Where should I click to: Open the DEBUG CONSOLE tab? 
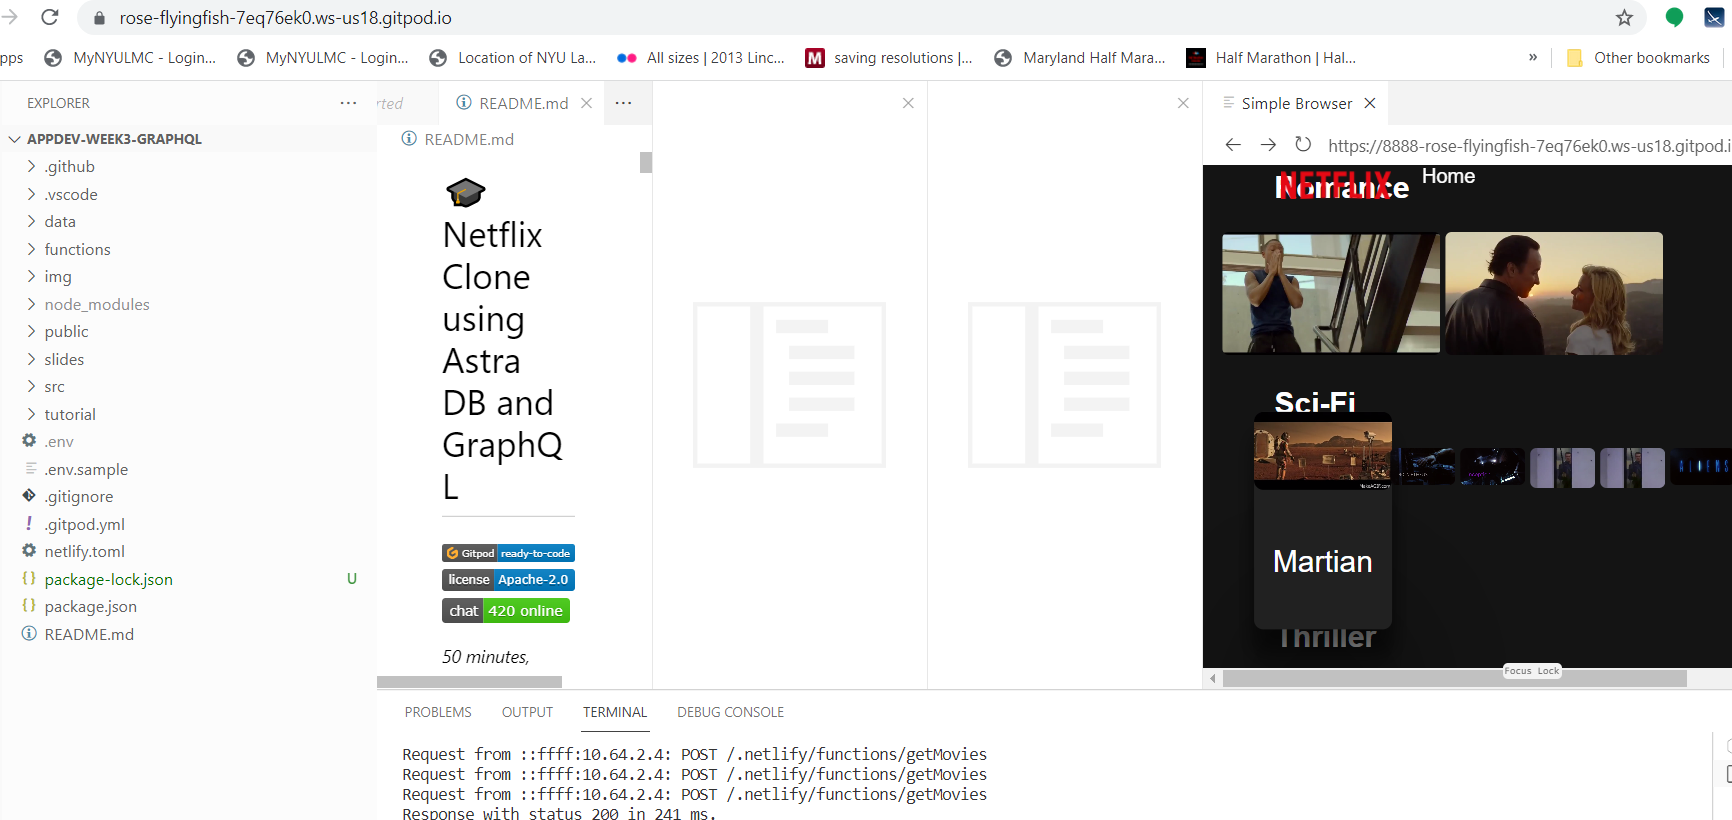pos(730,712)
